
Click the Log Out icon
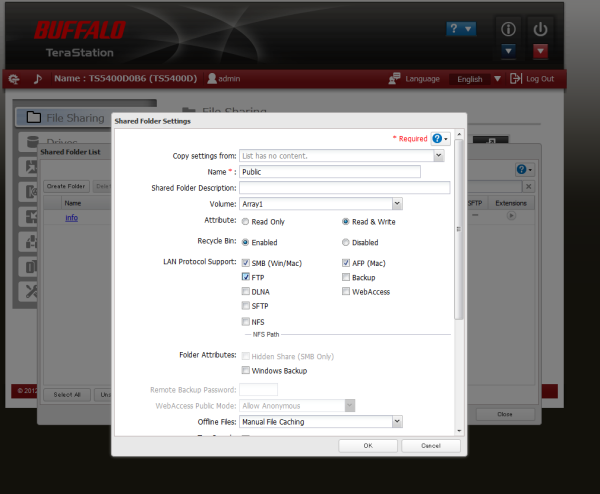click(516, 78)
